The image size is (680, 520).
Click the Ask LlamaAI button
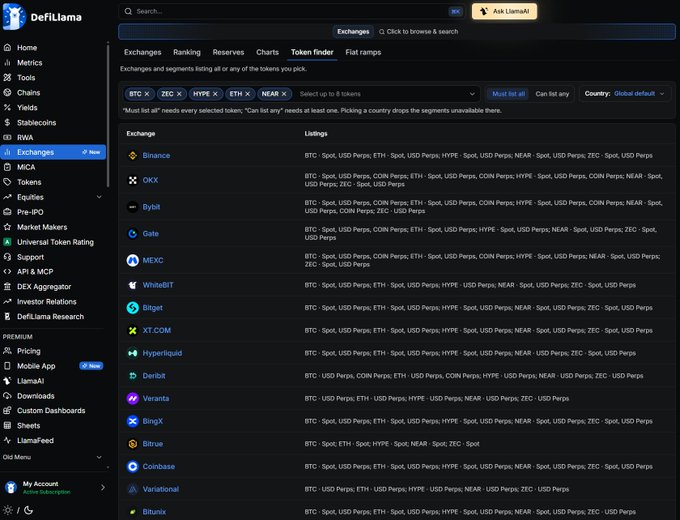(x=504, y=11)
